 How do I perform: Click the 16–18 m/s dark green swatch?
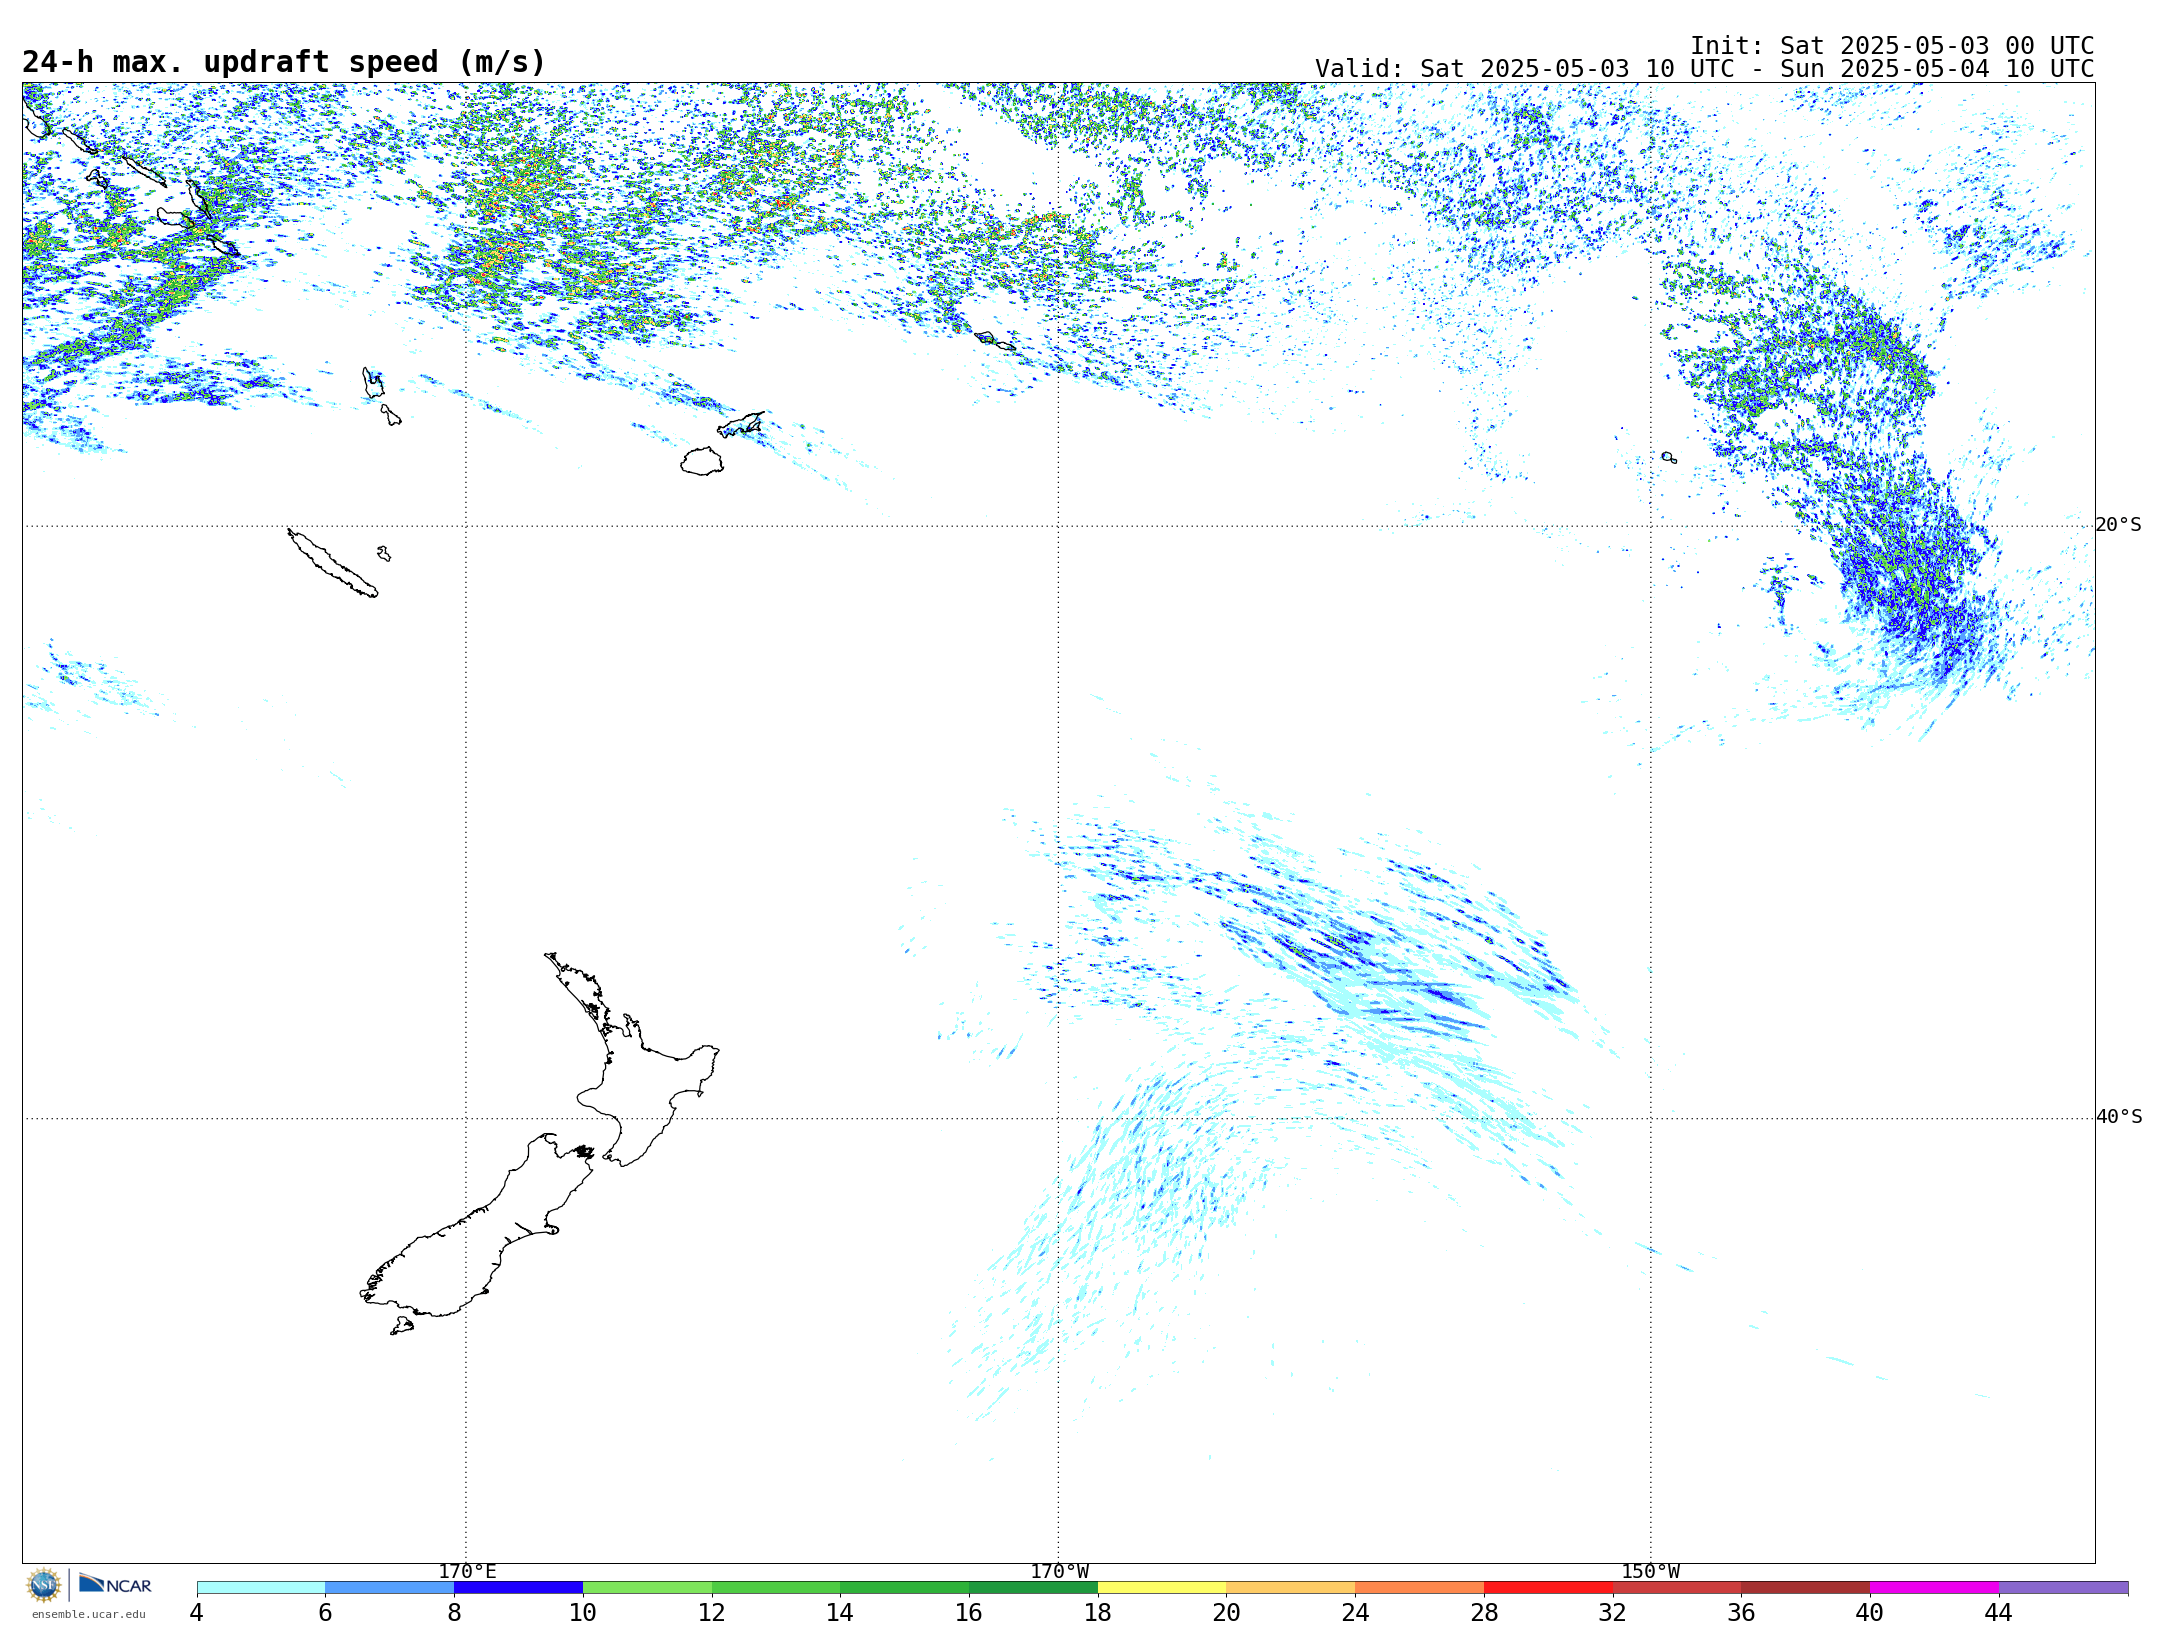click(1033, 1588)
